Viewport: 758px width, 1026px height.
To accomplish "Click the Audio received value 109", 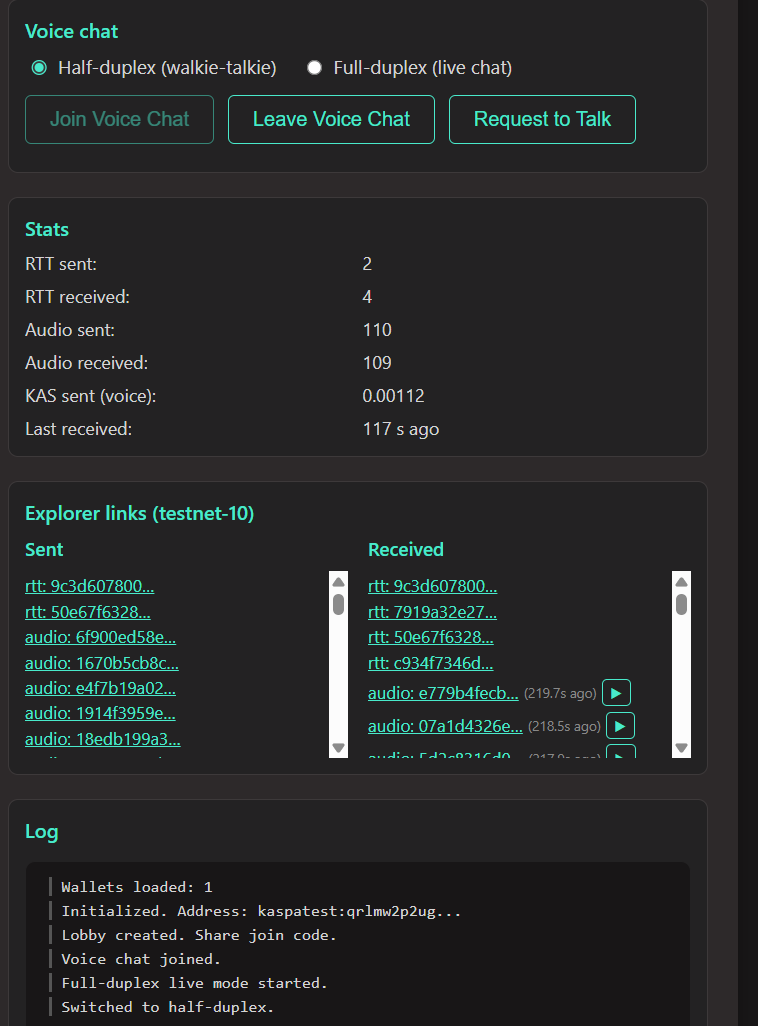I will tap(377, 363).
